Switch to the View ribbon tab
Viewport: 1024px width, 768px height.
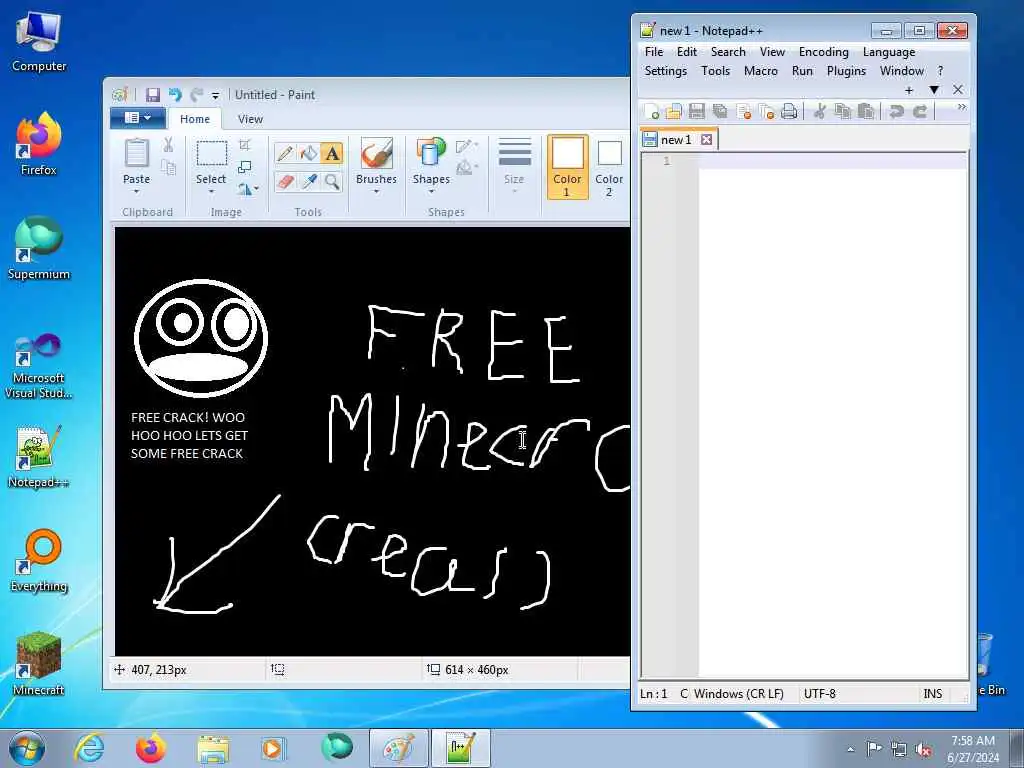(250, 119)
